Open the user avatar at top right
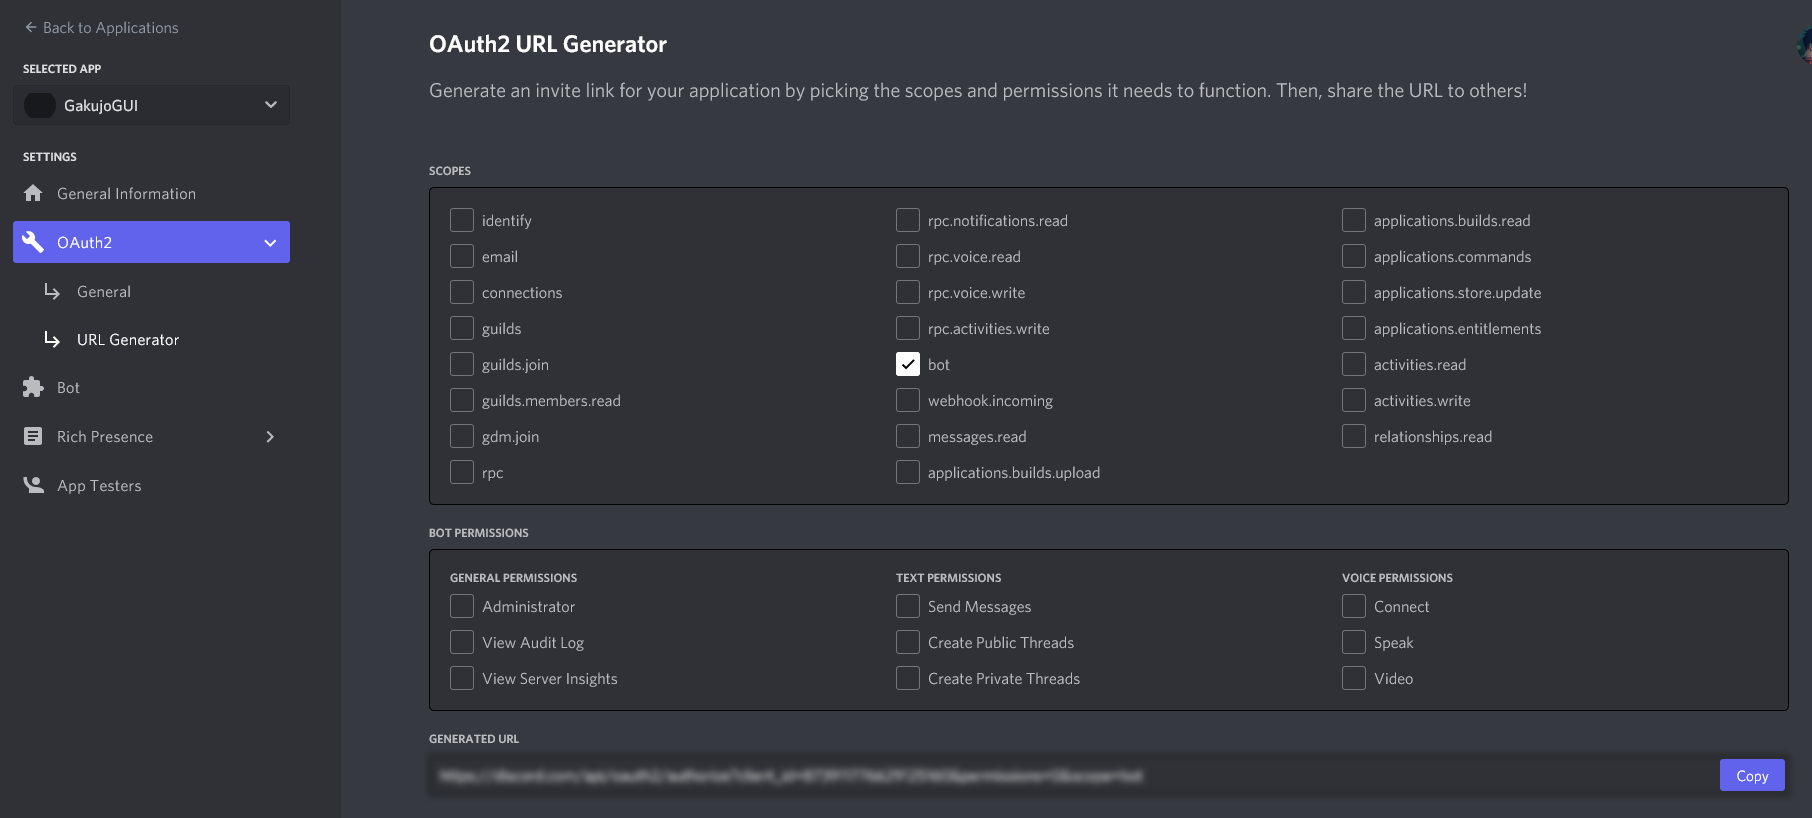This screenshot has width=1812, height=818. tap(1805, 45)
